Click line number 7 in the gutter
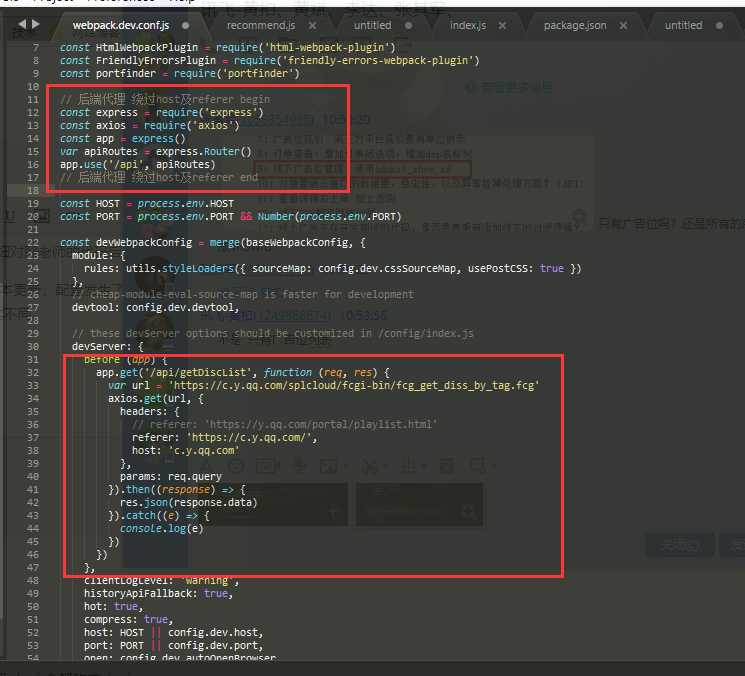 click(x=36, y=48)
